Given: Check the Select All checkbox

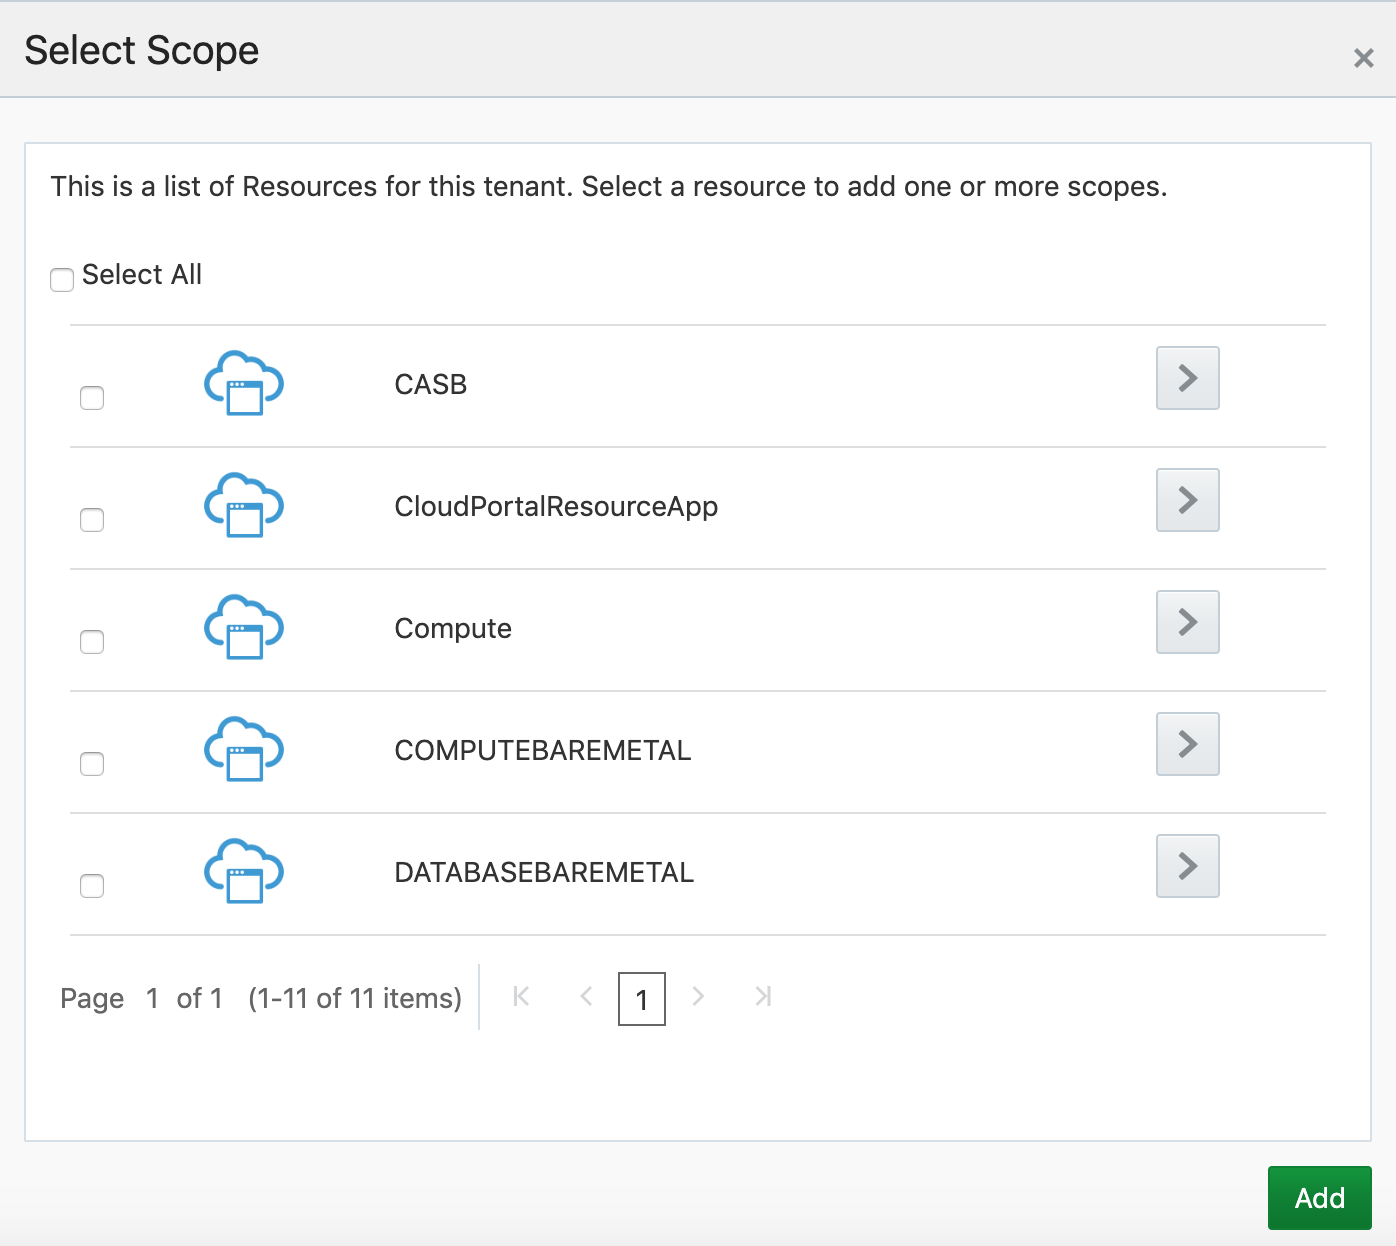Looking at the screenshot, I should (62, 280).
